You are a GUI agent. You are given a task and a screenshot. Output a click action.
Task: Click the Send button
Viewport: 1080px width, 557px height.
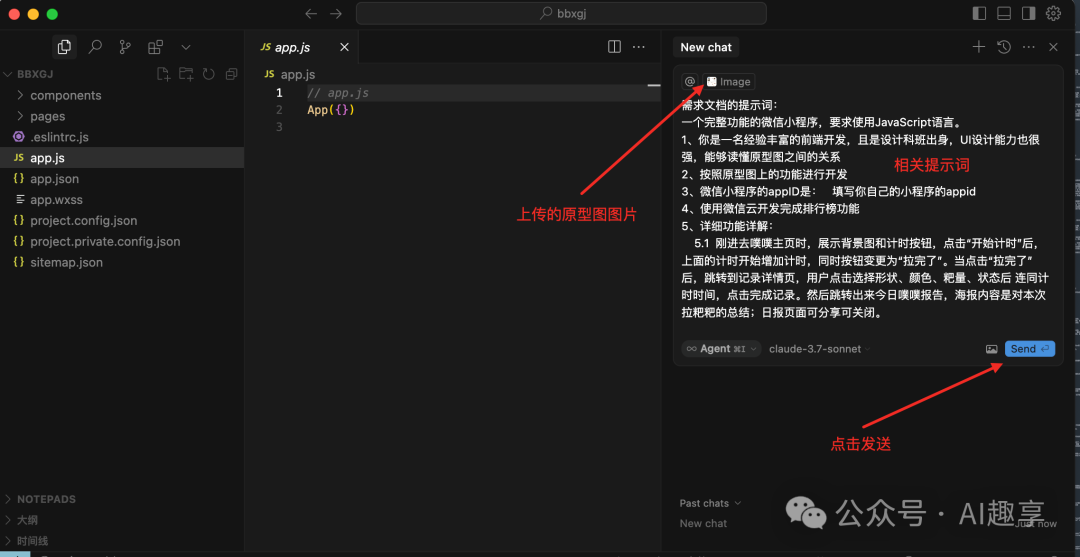[1030, 349]
